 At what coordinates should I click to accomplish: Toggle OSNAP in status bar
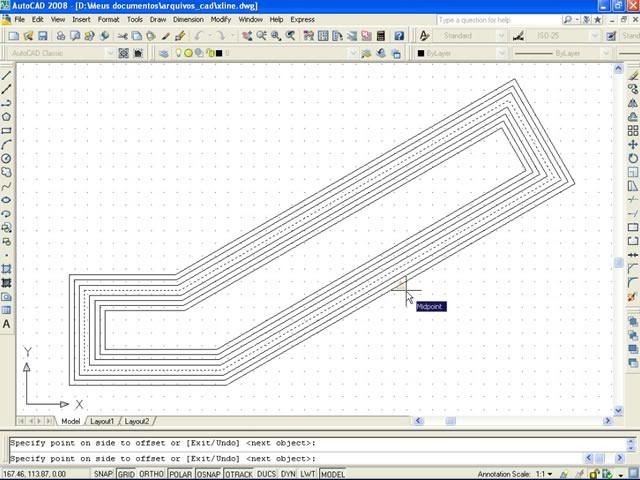[x=209, y=474]
